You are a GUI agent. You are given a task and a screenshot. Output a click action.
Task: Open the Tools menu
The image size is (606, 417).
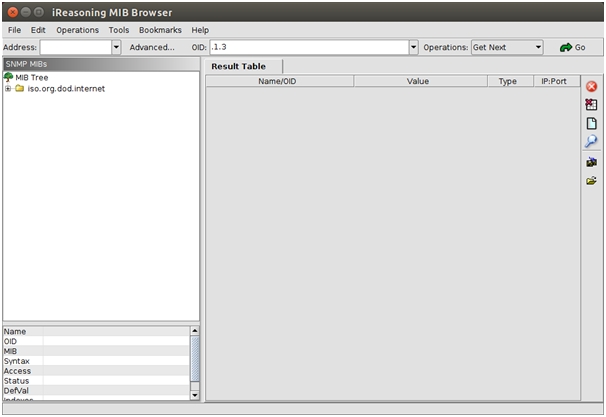coord(119,30)
